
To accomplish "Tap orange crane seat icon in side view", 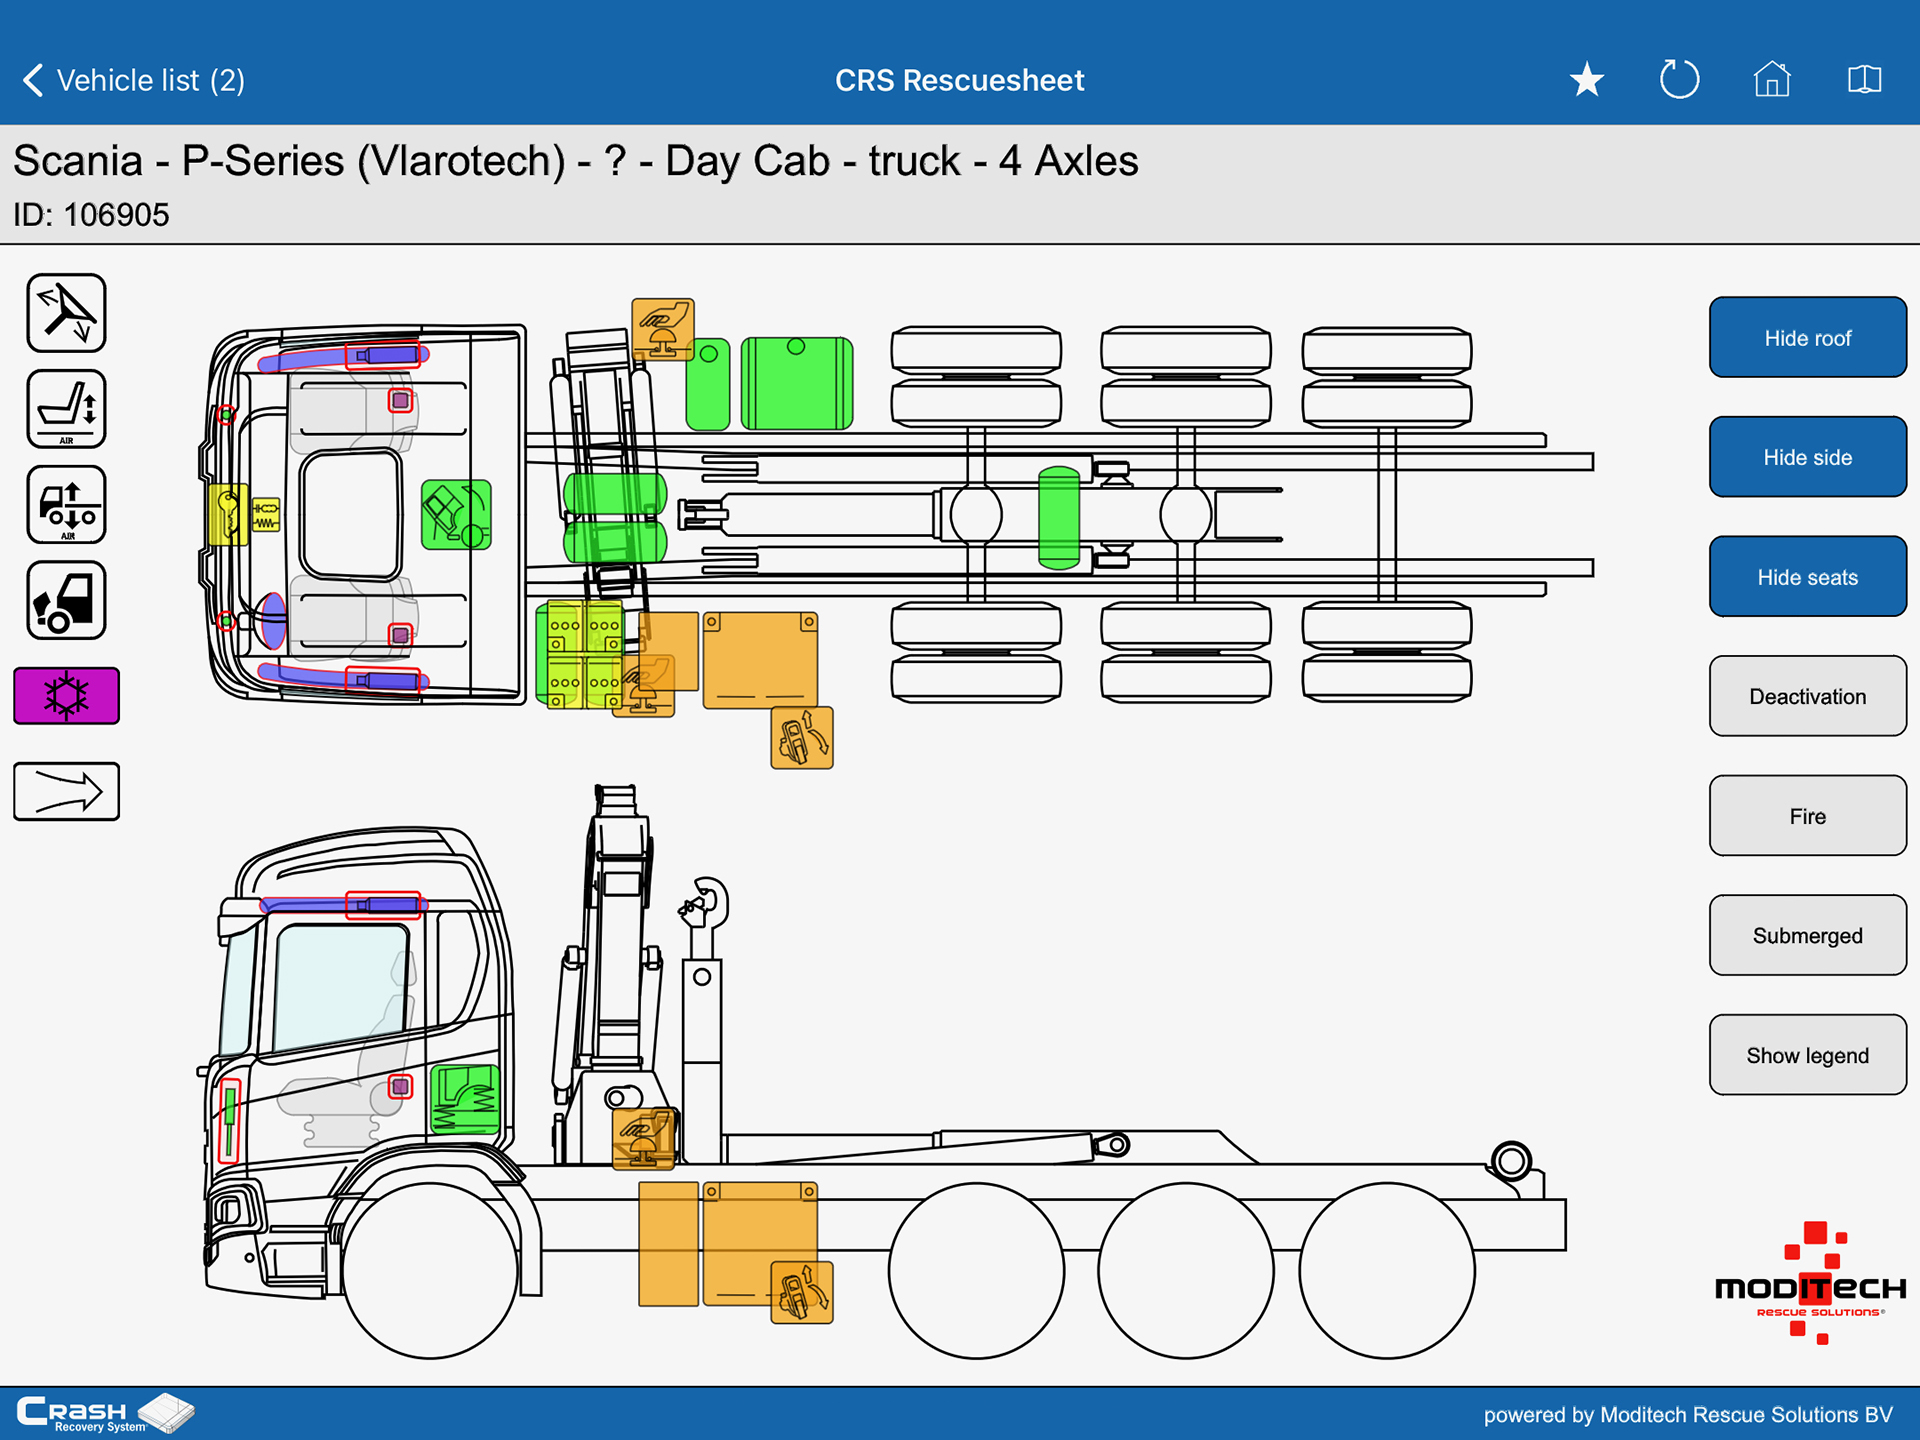I will pyautogui.click(x=643, y=1138).
